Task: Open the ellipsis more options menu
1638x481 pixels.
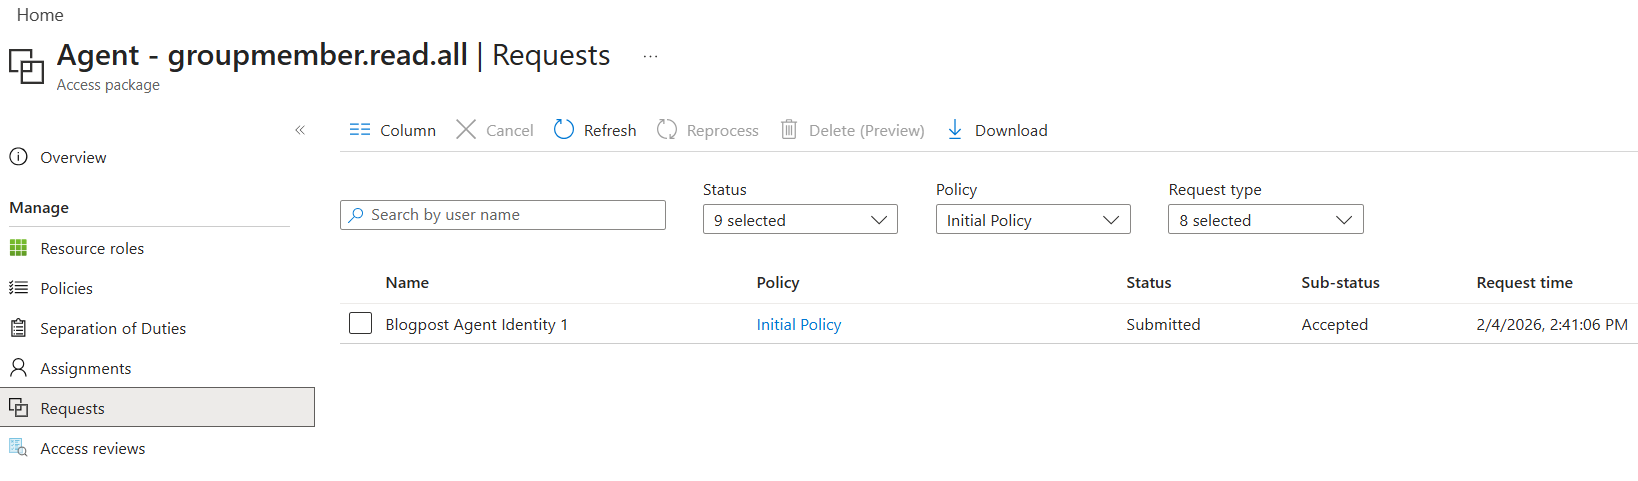Action: point(650,56)
